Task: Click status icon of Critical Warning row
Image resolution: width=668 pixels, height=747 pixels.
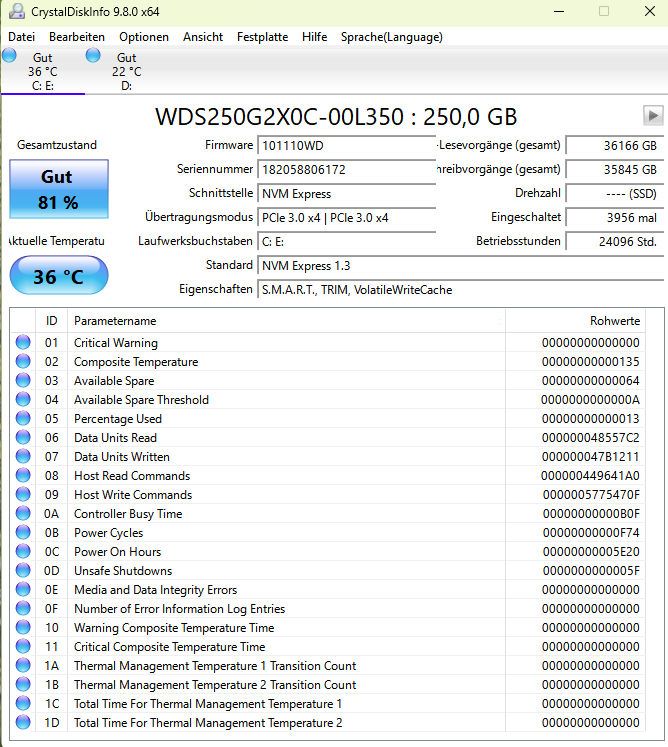Action: point(23,342)
